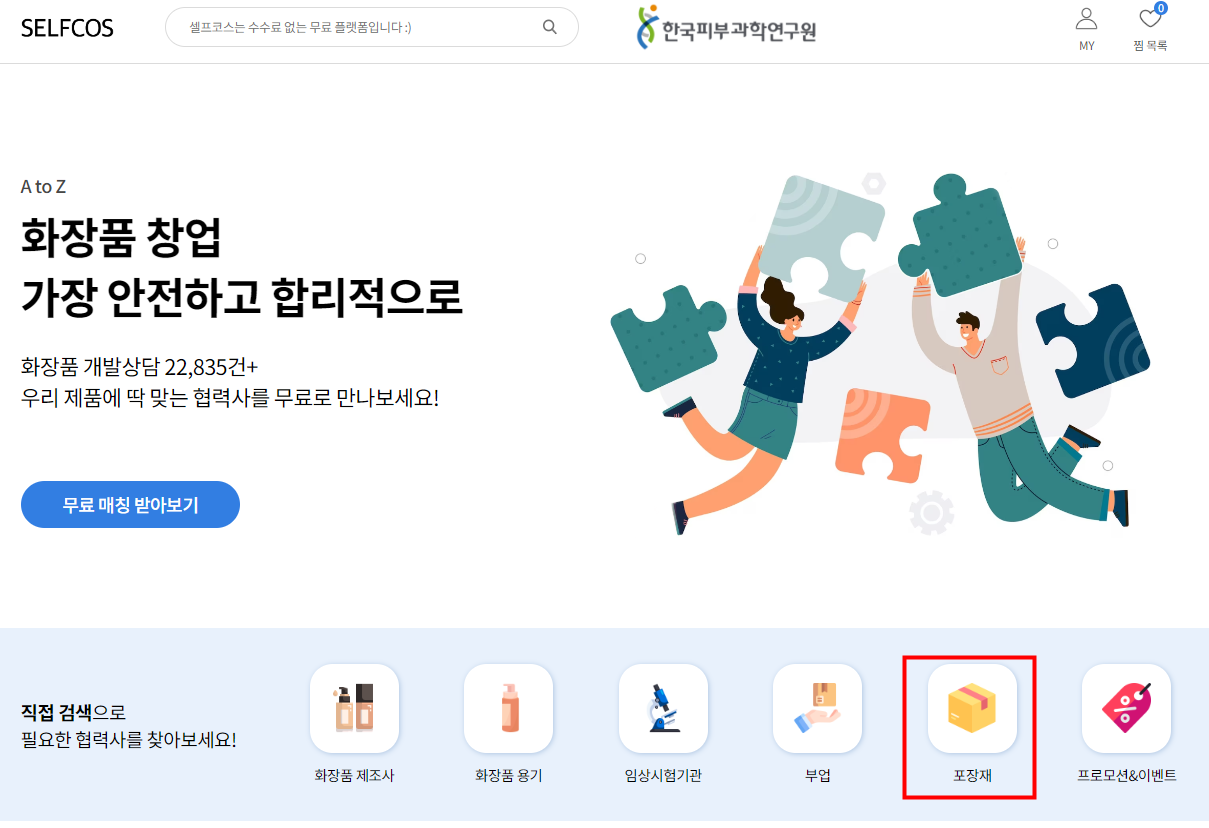Click the MY text label

point(1086,46)
